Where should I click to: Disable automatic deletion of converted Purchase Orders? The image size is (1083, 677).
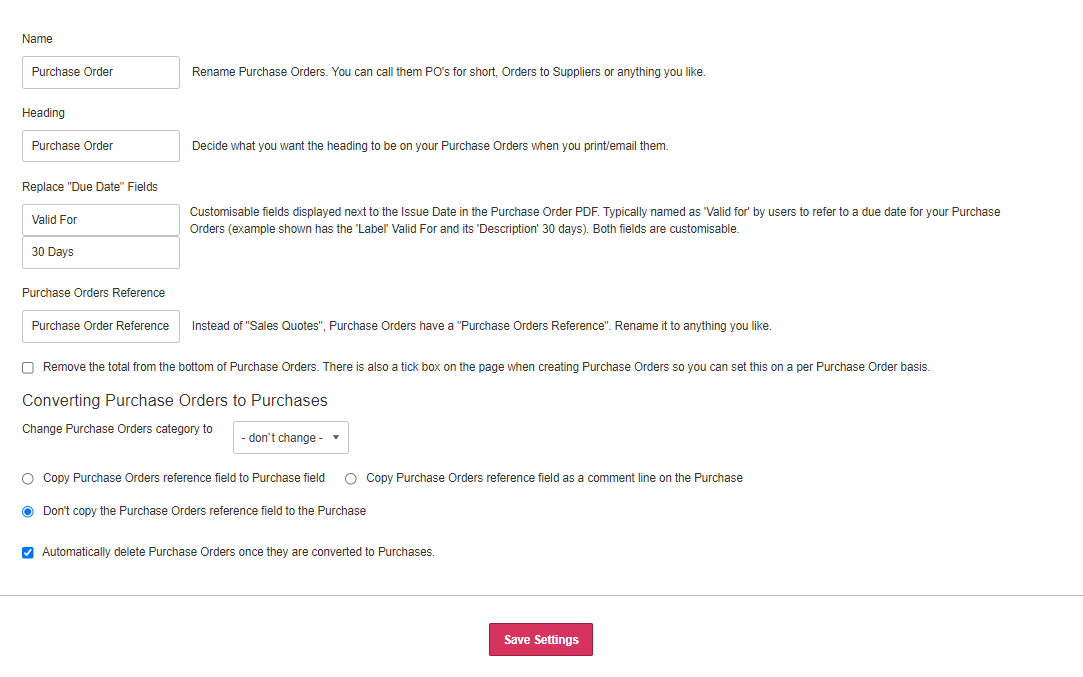[27, 552]
